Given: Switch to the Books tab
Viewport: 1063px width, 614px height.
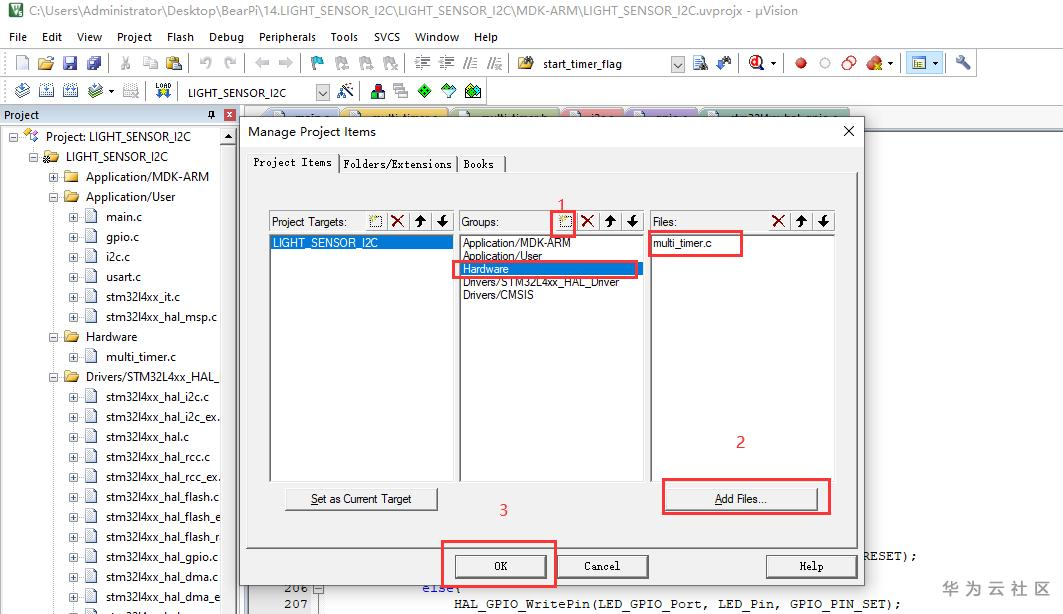Looking at the screenshot, I should tap(479, 163).
